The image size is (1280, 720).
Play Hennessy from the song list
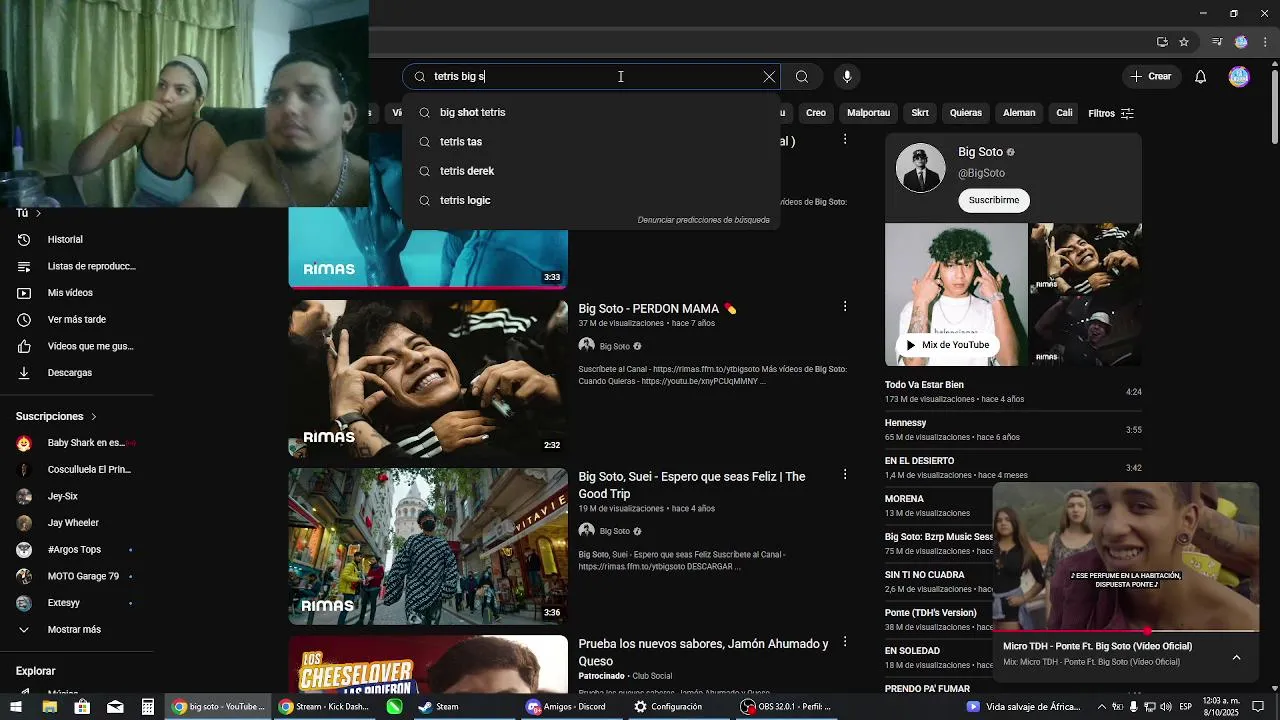pos(1013,430)
